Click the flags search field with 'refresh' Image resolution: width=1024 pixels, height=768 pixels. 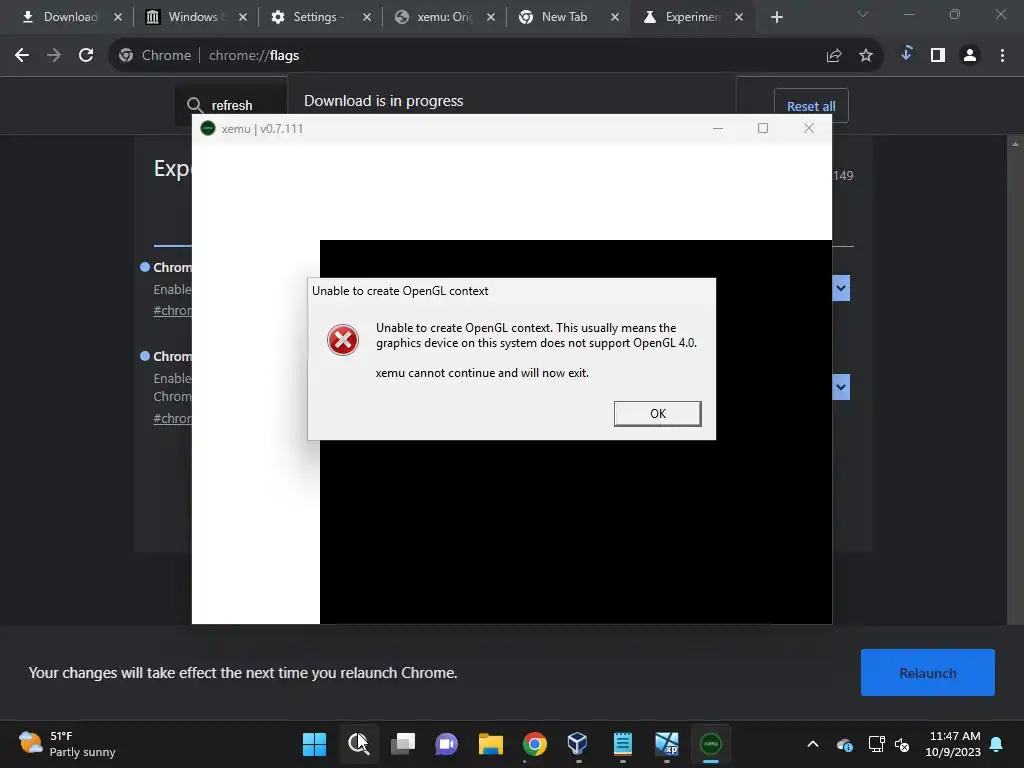pyautogui.click(x=231, y=105)
